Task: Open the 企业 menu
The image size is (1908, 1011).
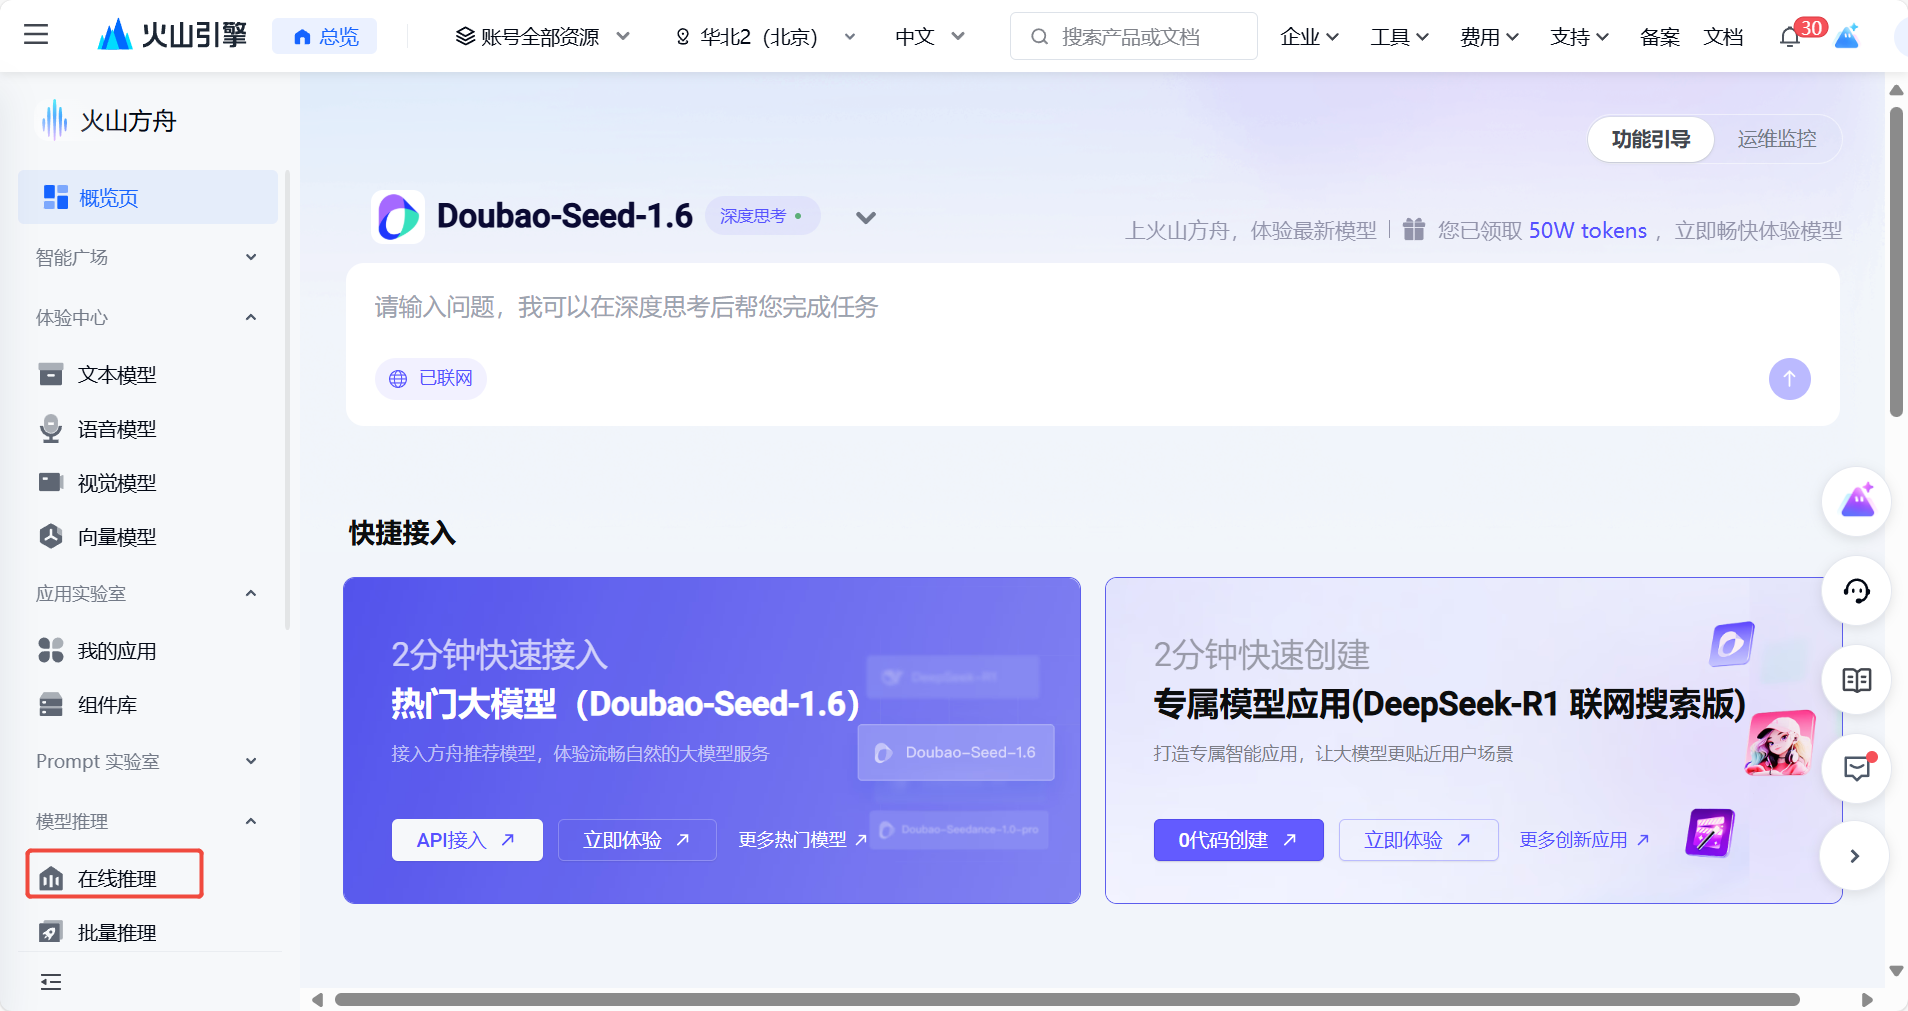Action: (x=1309, y=37)
